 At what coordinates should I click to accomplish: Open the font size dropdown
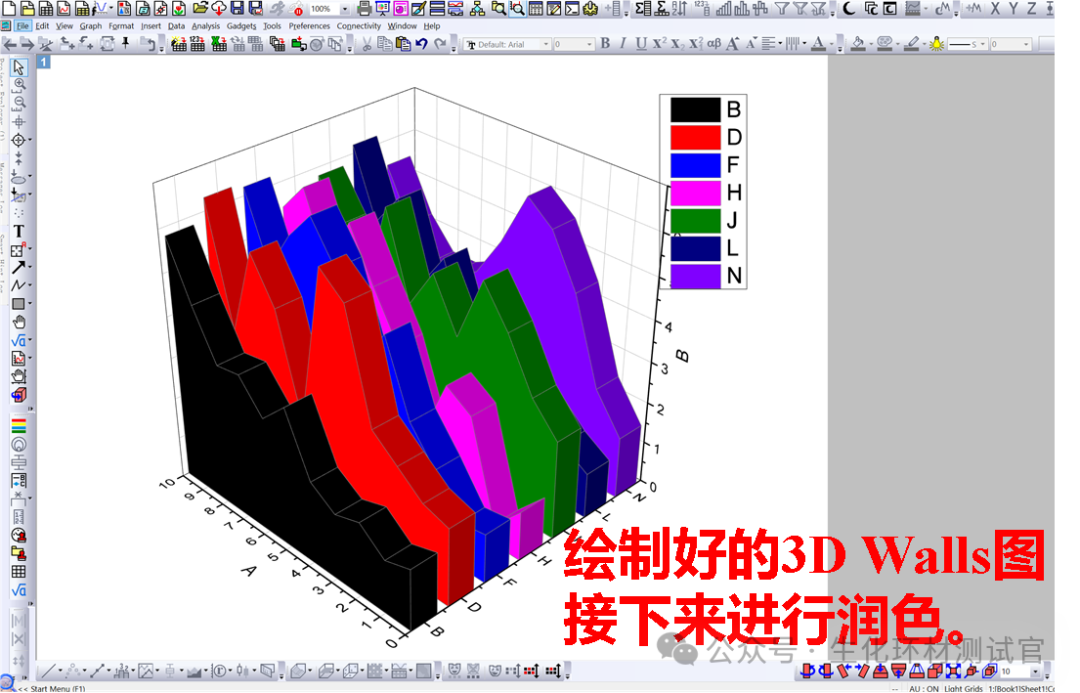point(590,44)
